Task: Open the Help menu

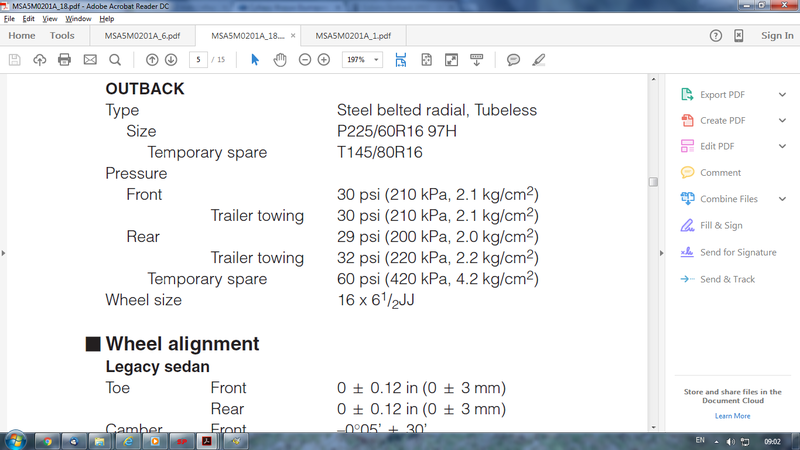Action: 107,19
